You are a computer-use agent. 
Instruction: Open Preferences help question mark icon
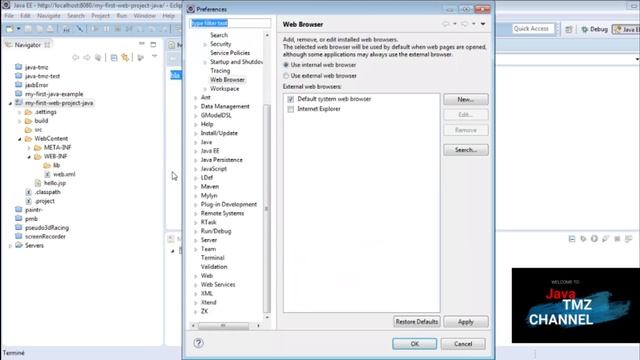click(x=198, y=343)
